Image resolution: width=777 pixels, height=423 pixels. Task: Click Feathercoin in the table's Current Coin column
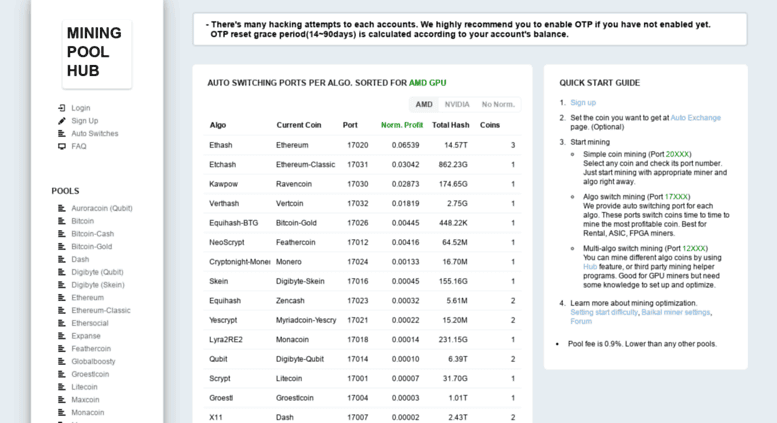[x=295, y=243]
